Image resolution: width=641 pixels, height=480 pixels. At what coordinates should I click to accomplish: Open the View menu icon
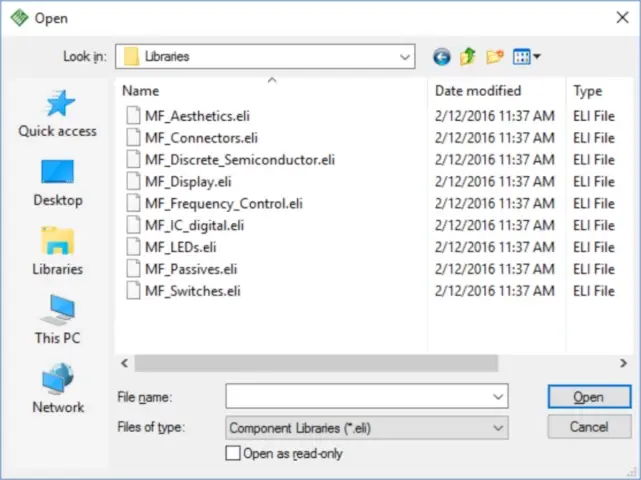point(526,57)
